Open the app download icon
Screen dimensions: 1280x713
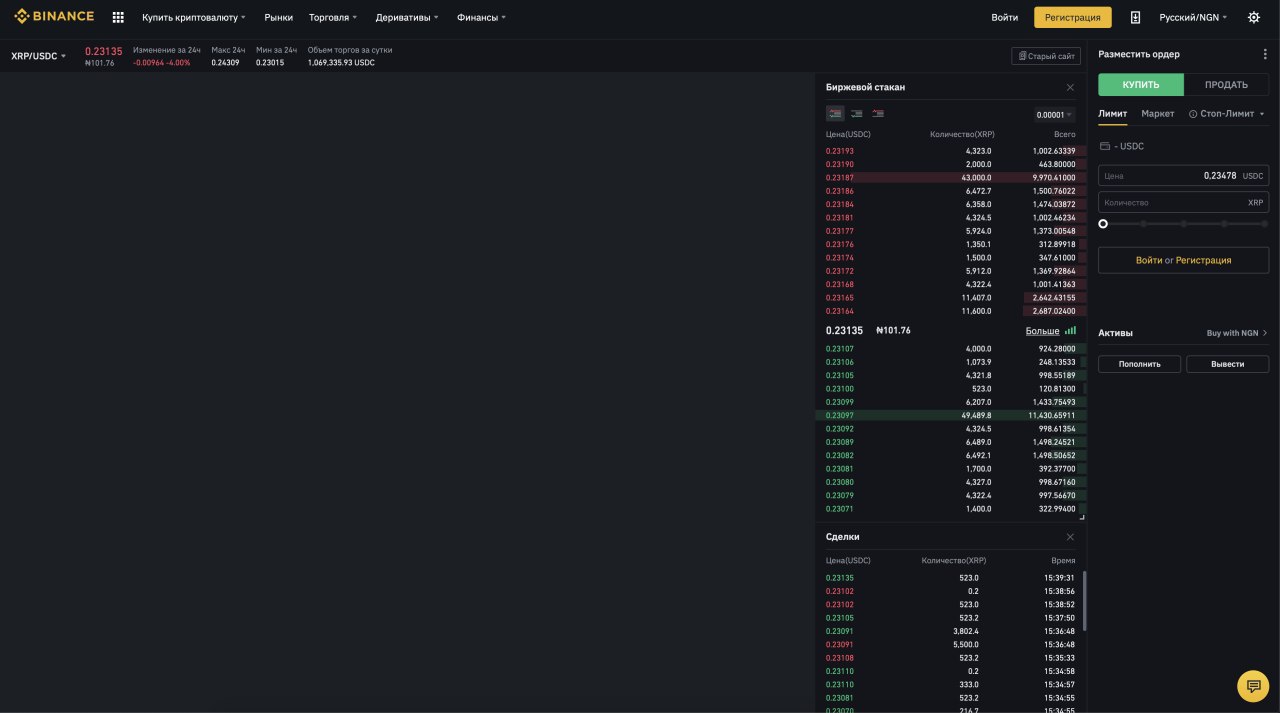tap(1135, 17)
